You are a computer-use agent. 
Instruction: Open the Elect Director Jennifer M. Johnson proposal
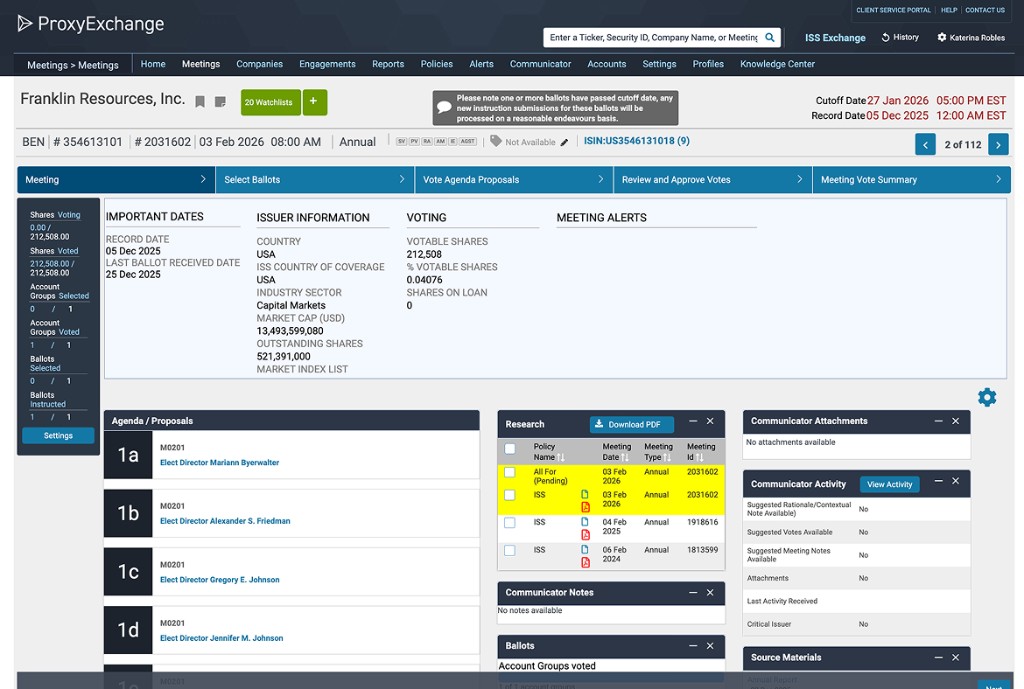click(x=221, y=638)
